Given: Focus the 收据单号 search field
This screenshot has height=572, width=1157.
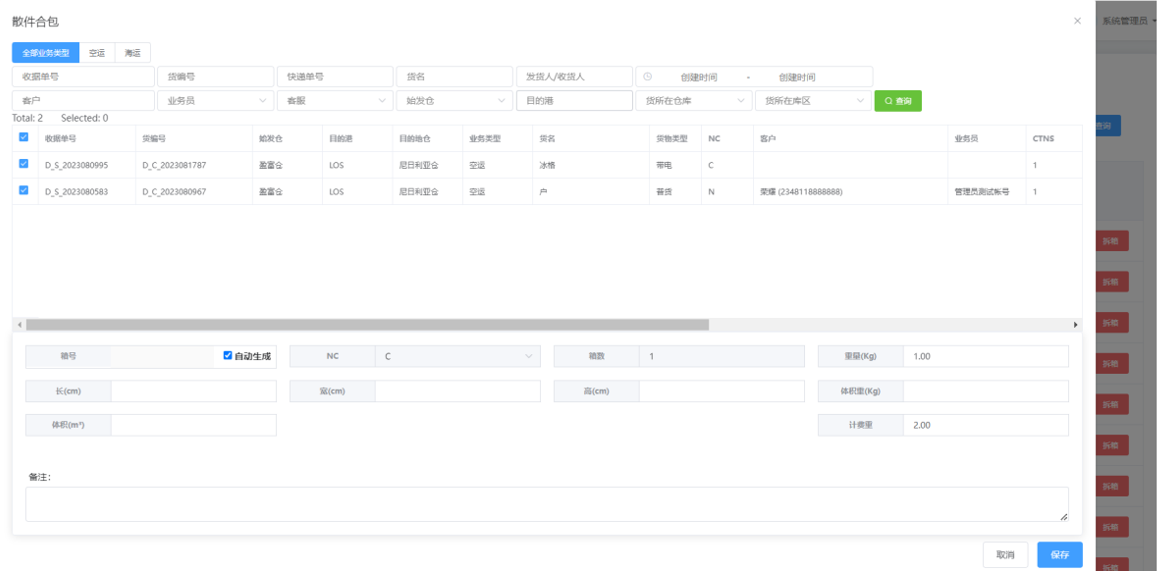Looking at the screenshot, I should coord(83,77).
